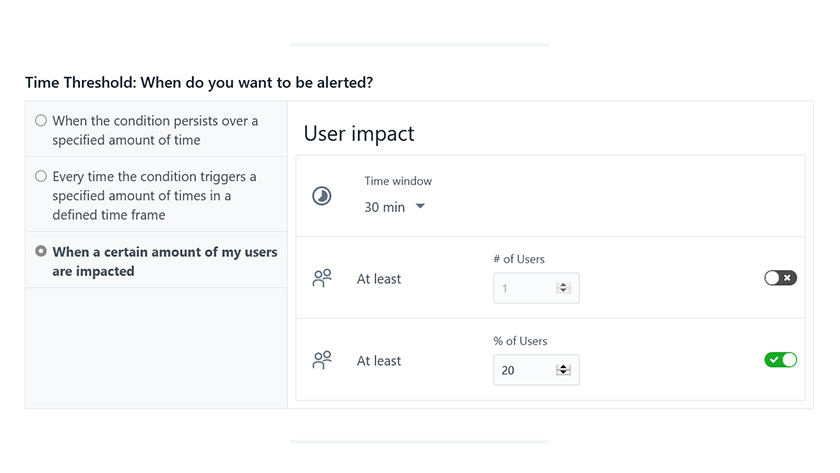Image resolution: width=840 pixels, height=473 pixels.
Task: Click the users icon beside % of Users
Action: (x=322, y=361)
